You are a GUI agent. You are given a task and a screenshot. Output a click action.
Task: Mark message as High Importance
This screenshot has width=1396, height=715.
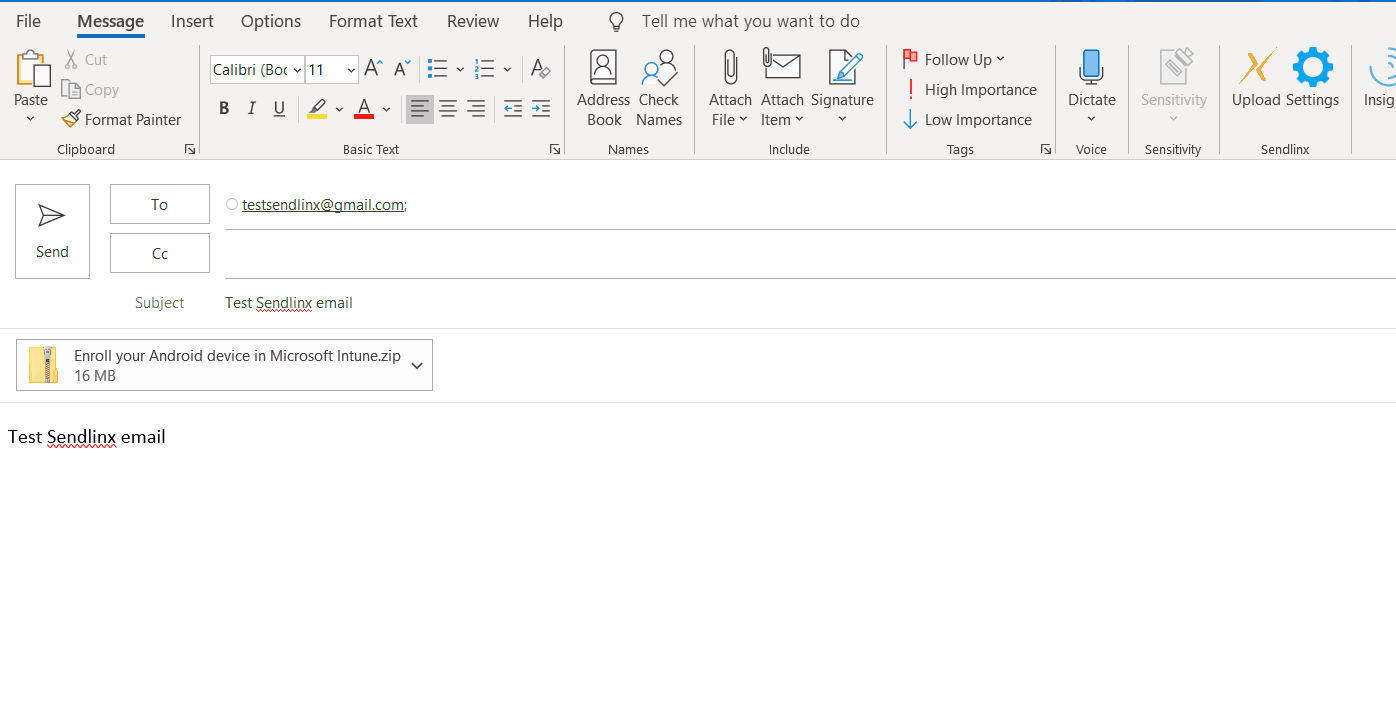pyautogui.click(x=970, y=89)
